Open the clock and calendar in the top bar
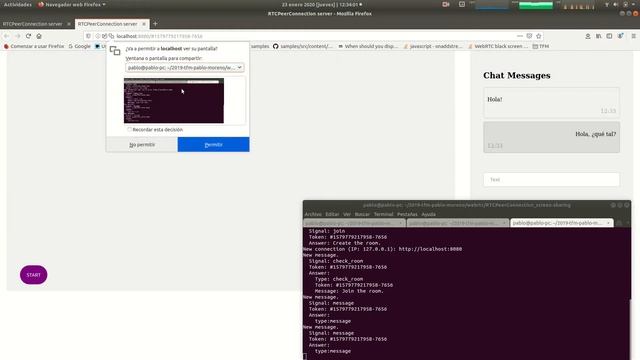640x360 pixels. (x=322, y=4)
